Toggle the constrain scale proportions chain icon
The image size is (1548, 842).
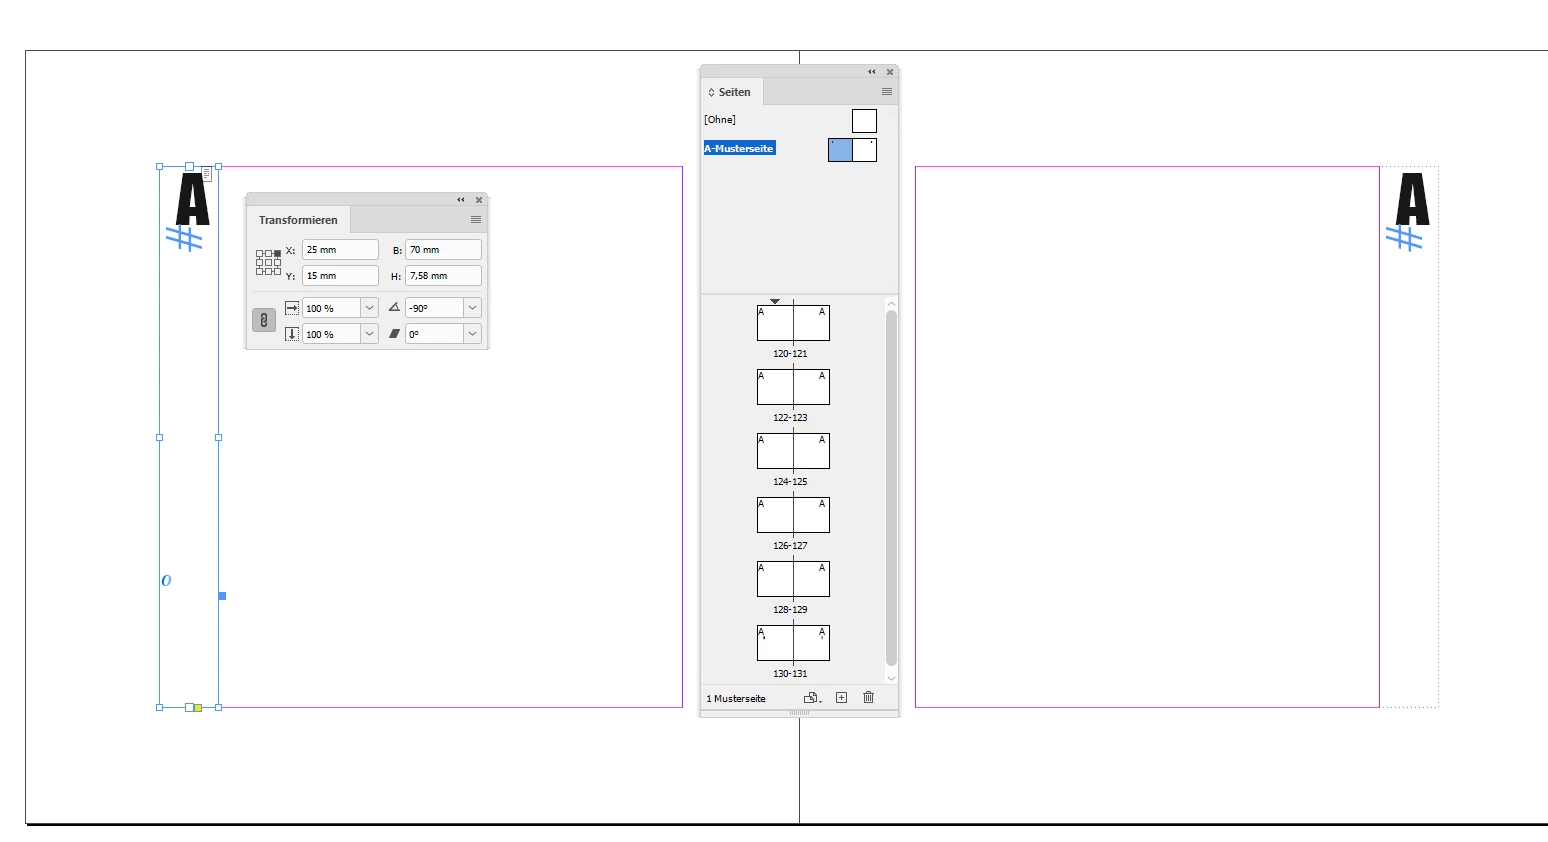[x=264, y=320]
